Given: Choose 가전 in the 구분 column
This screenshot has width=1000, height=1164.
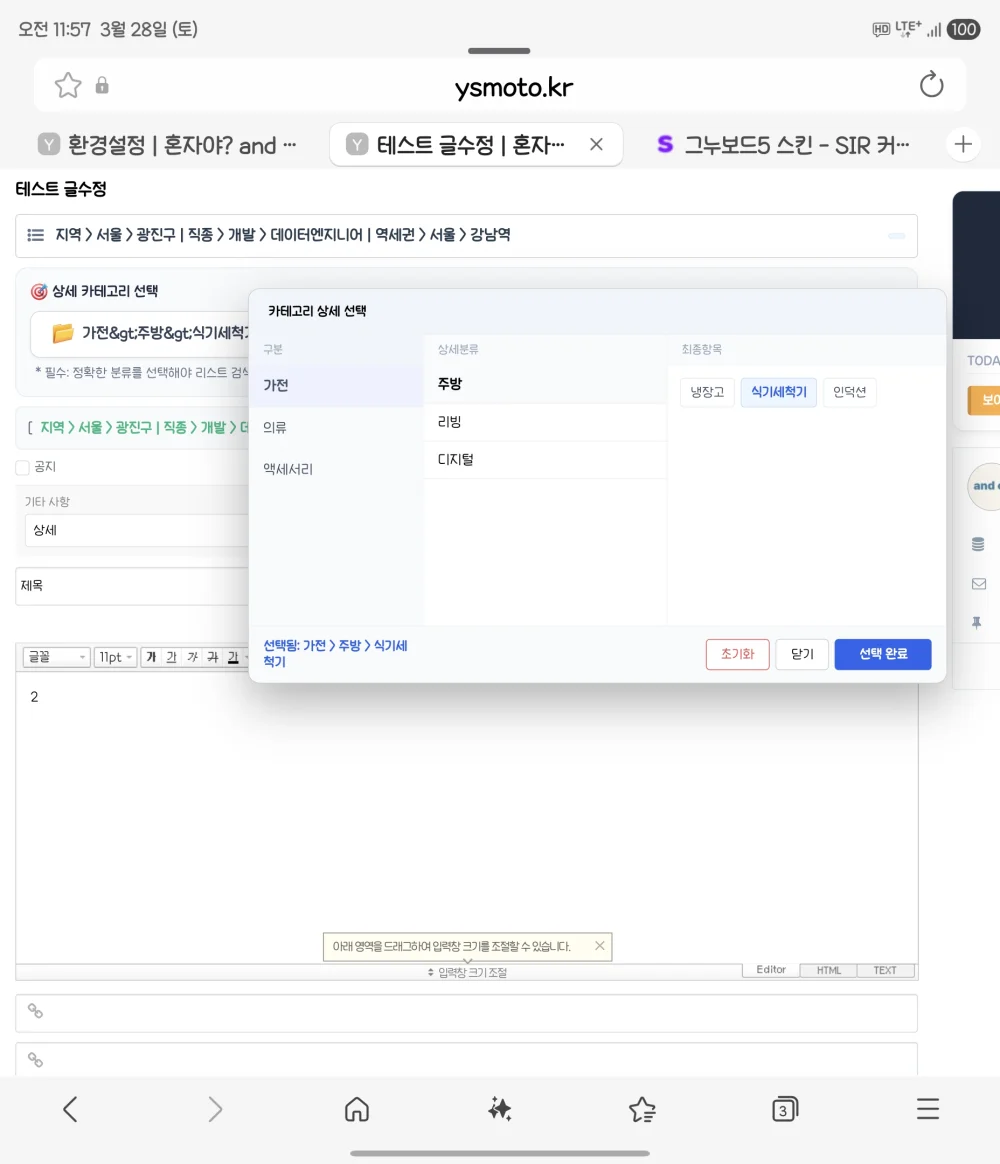Looking at the screenshot, I should click(336, 385).
